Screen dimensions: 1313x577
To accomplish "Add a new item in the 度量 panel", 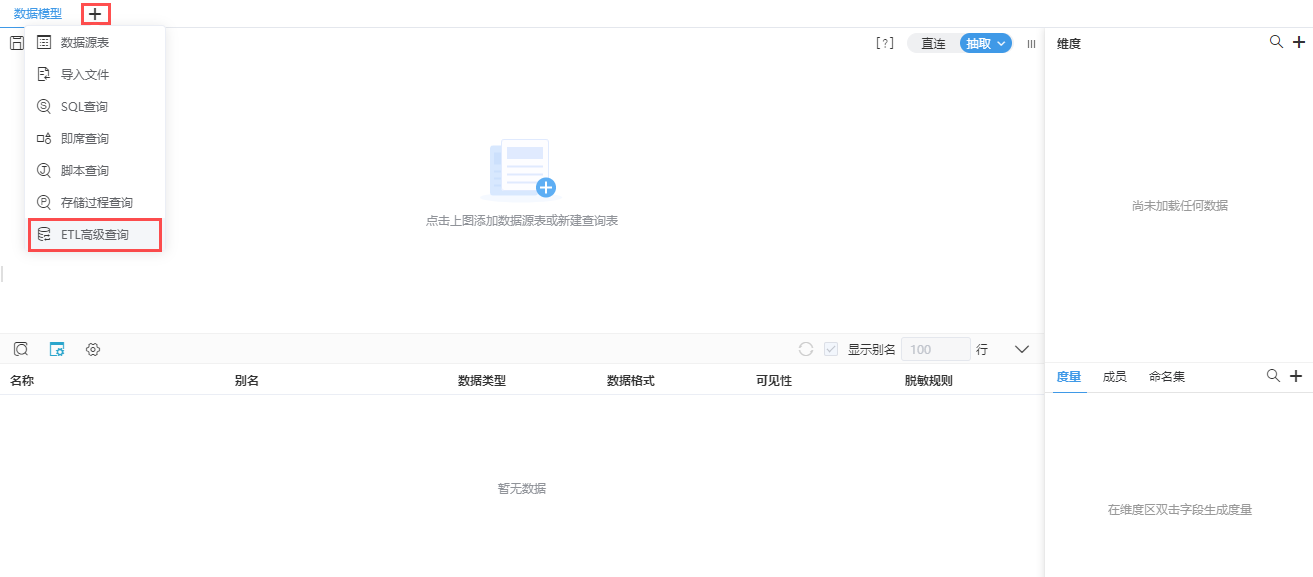I will tap(1296, 376).
